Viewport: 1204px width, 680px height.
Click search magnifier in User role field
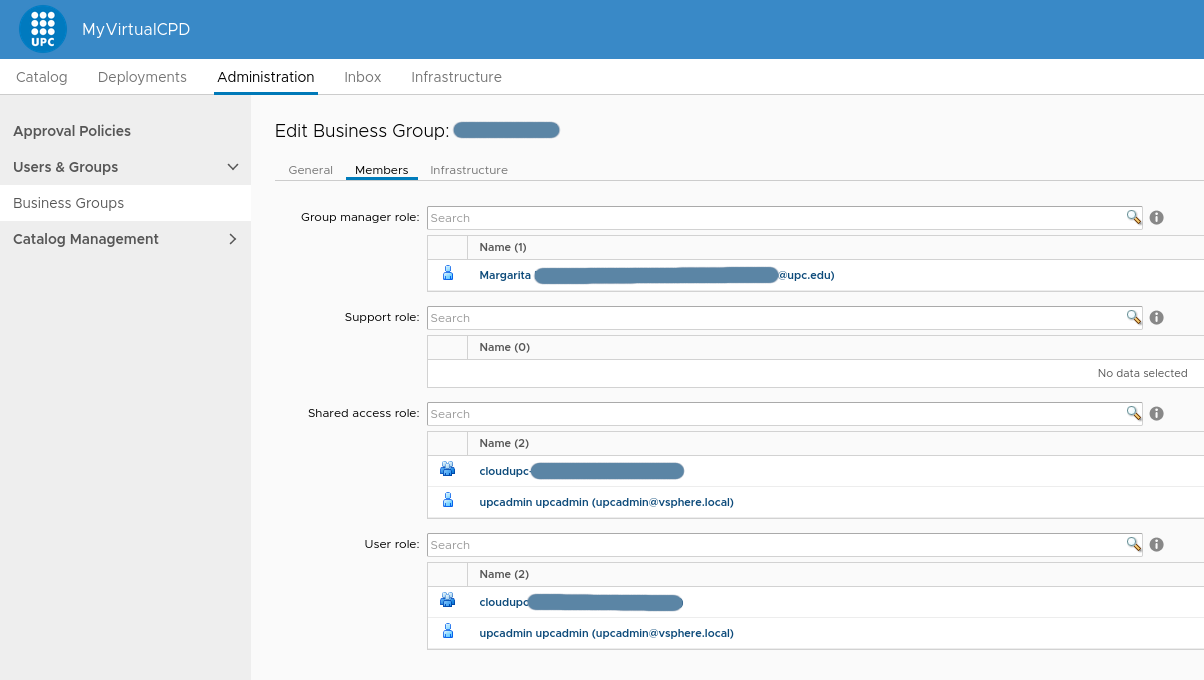[x=1133, y=544]
